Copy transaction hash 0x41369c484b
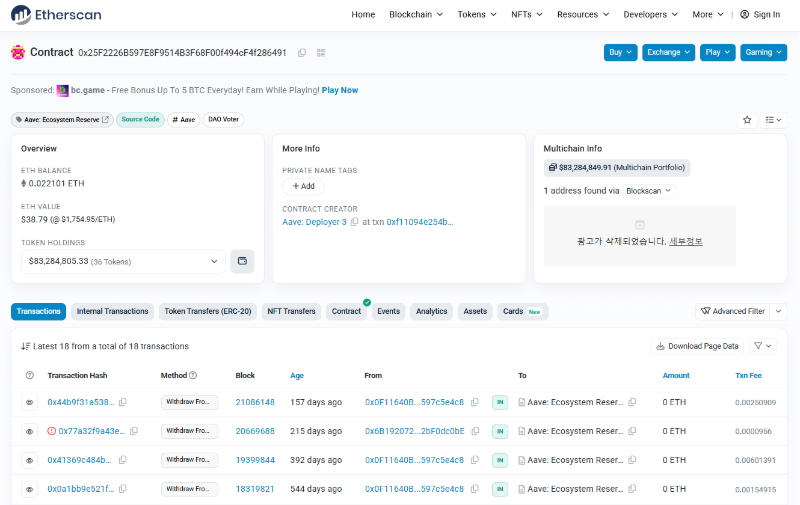This screenshot has height=505, width=800. tap(122, 460)
